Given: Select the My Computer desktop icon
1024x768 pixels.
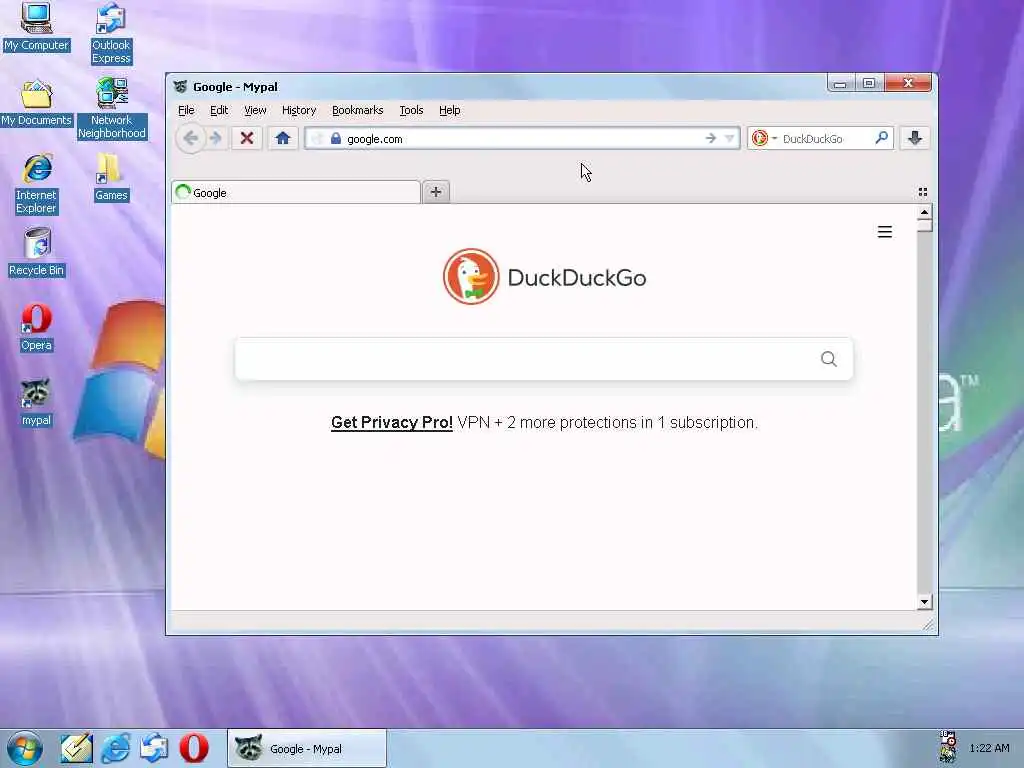Looking at the screenshot, I should click(x=36, y=27).
